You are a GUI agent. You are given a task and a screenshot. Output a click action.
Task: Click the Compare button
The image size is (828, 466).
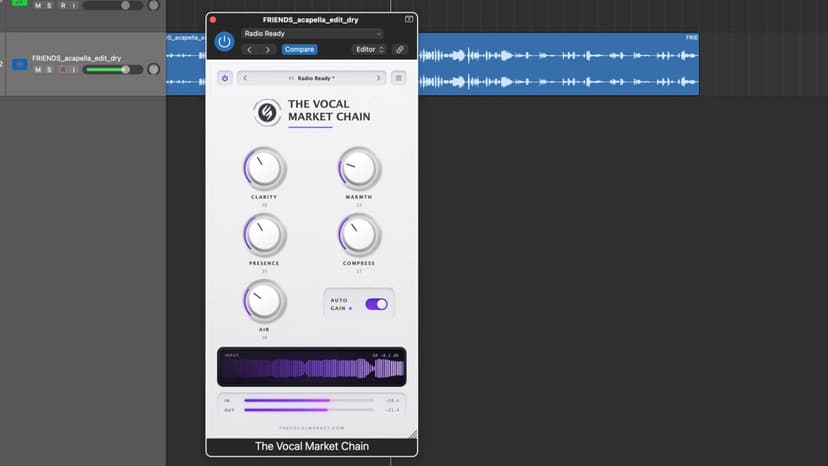(299, 50)
